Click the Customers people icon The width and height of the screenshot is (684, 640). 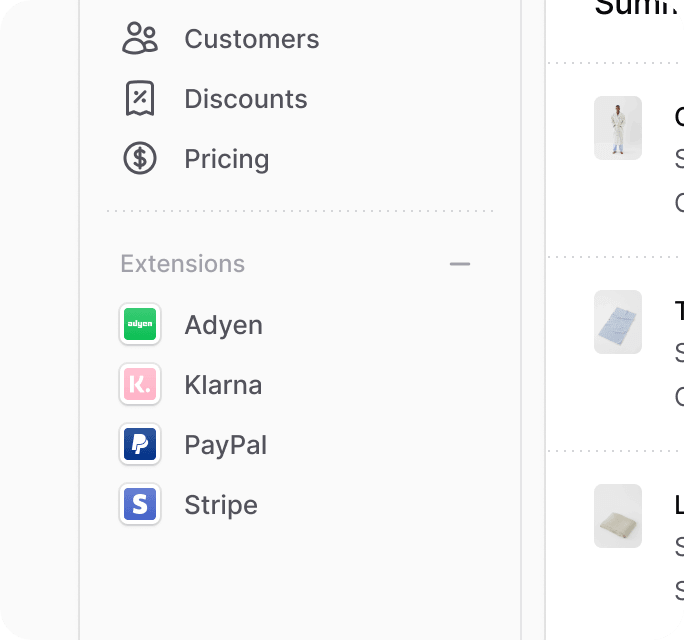[140, 38]
